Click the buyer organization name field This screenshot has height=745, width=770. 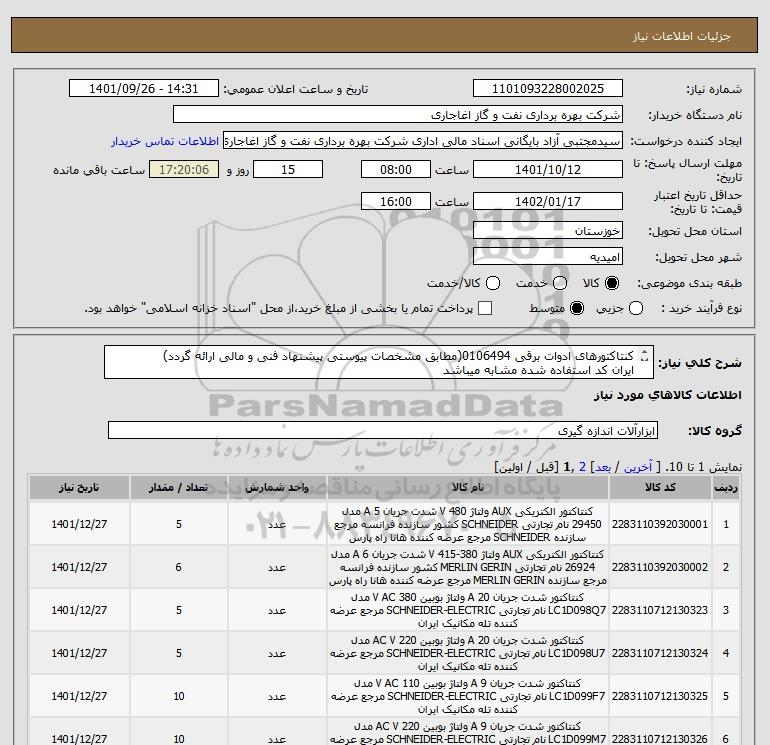(398, 114)
